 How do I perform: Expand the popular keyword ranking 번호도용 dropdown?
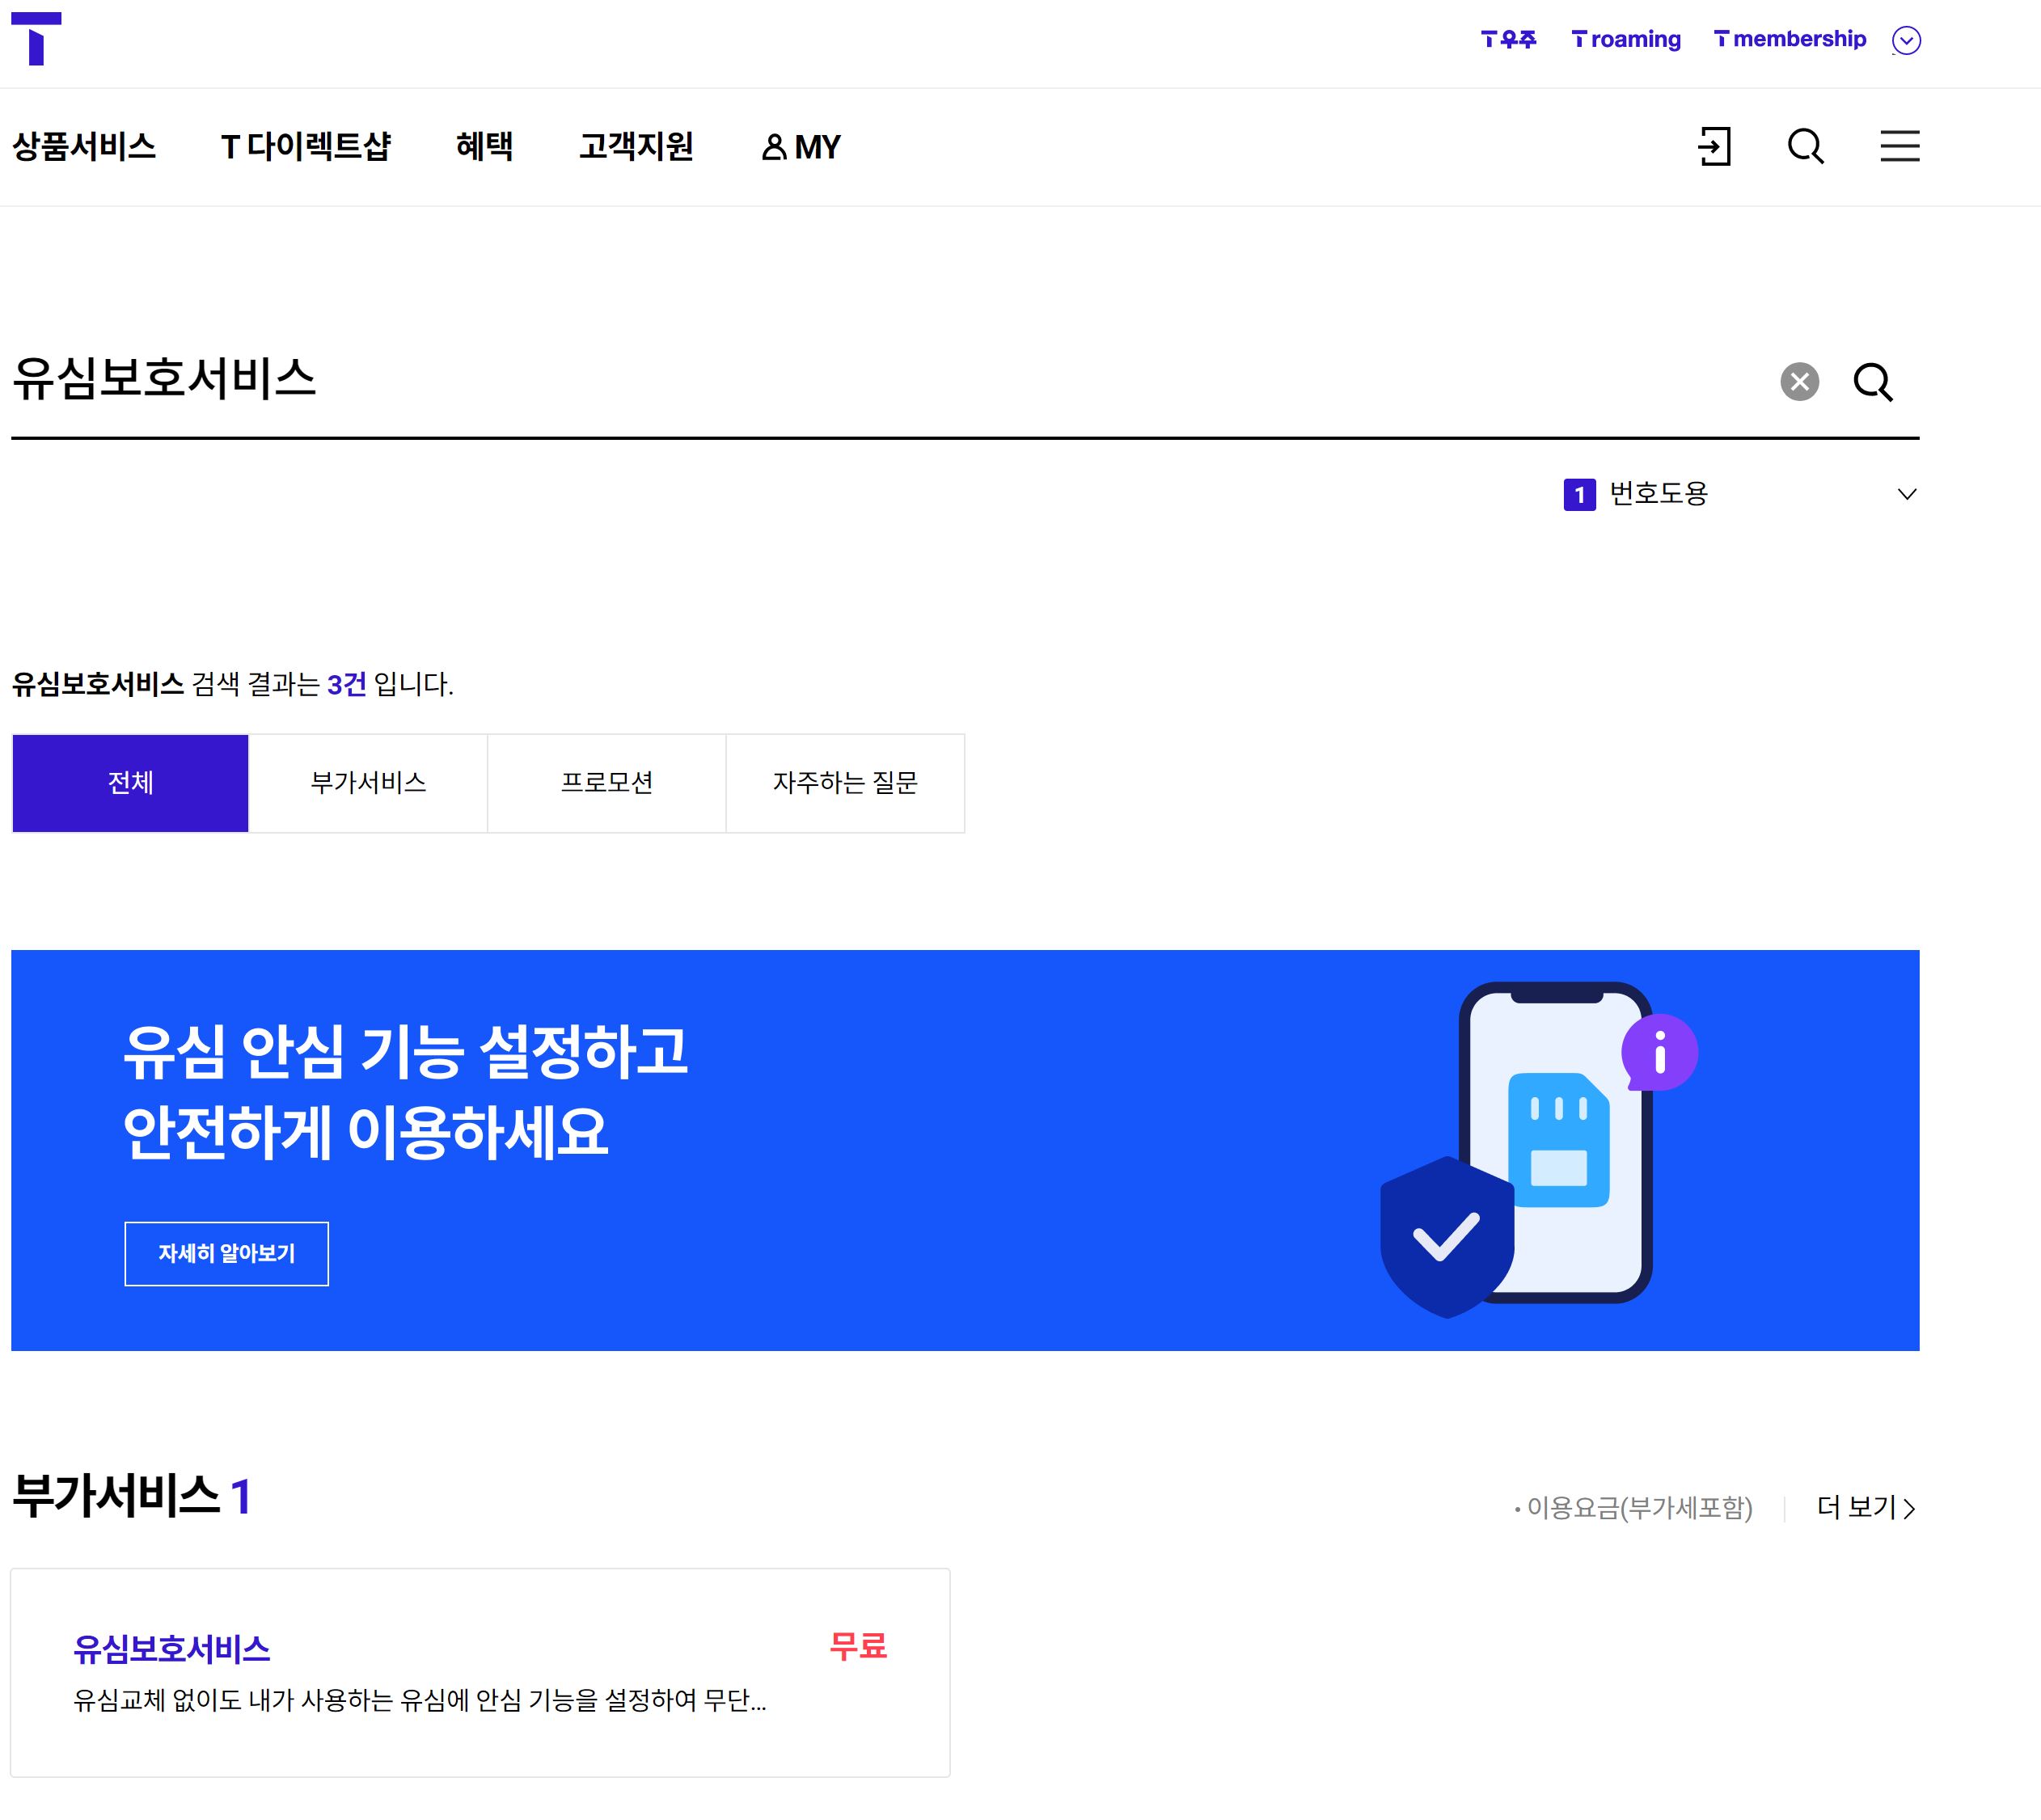point(1906,494)
